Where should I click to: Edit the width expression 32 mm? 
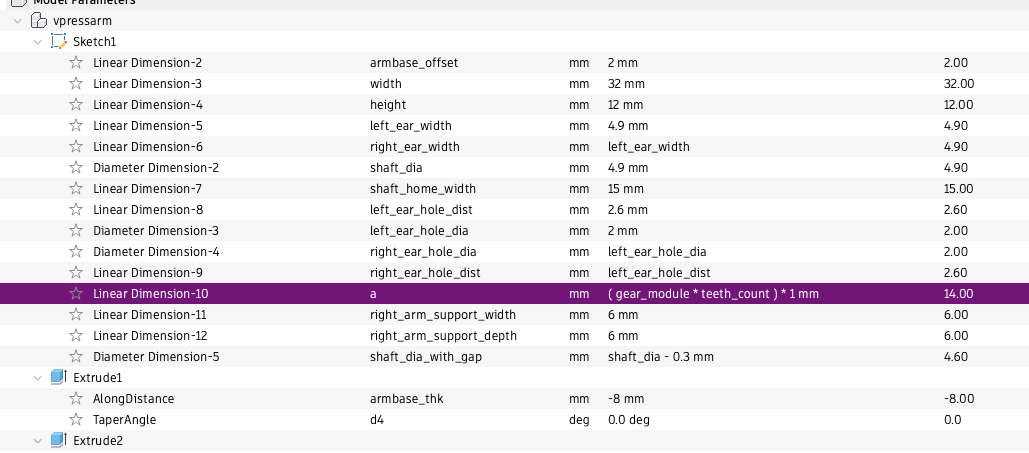[626, 84]
